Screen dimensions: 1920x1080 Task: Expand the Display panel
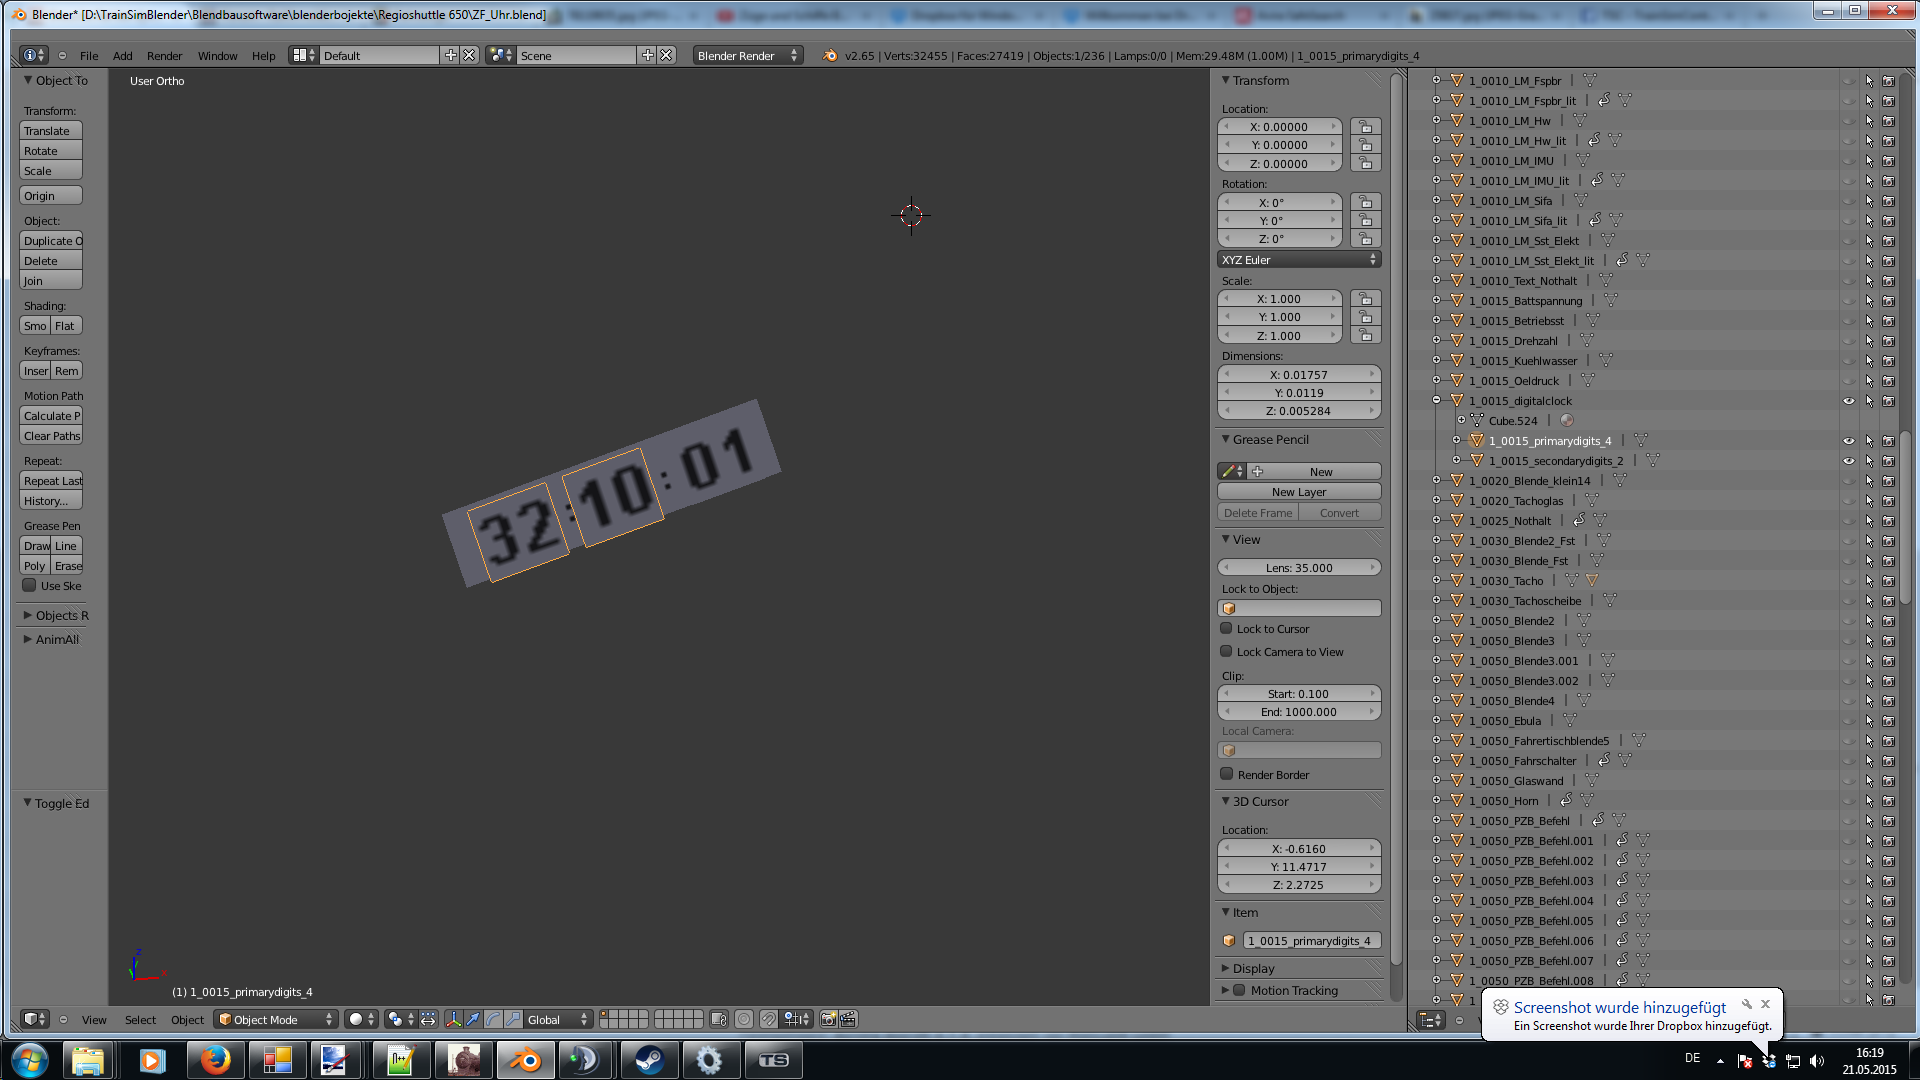[x=1253, y=968]
